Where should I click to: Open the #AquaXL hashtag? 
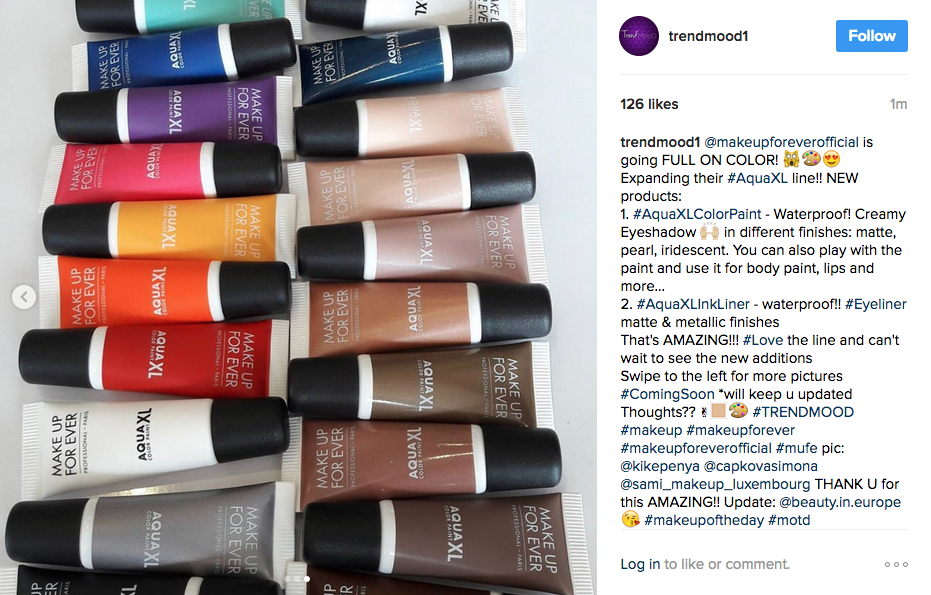(x=757, y=178)
